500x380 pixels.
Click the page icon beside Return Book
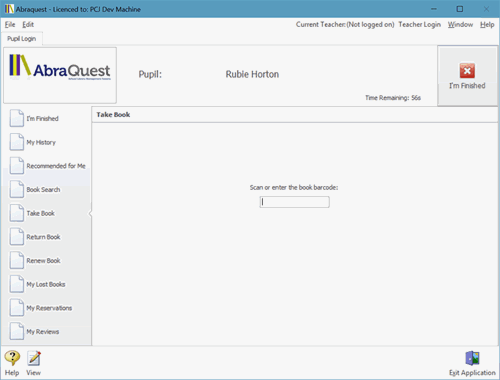tap(17, 237)
